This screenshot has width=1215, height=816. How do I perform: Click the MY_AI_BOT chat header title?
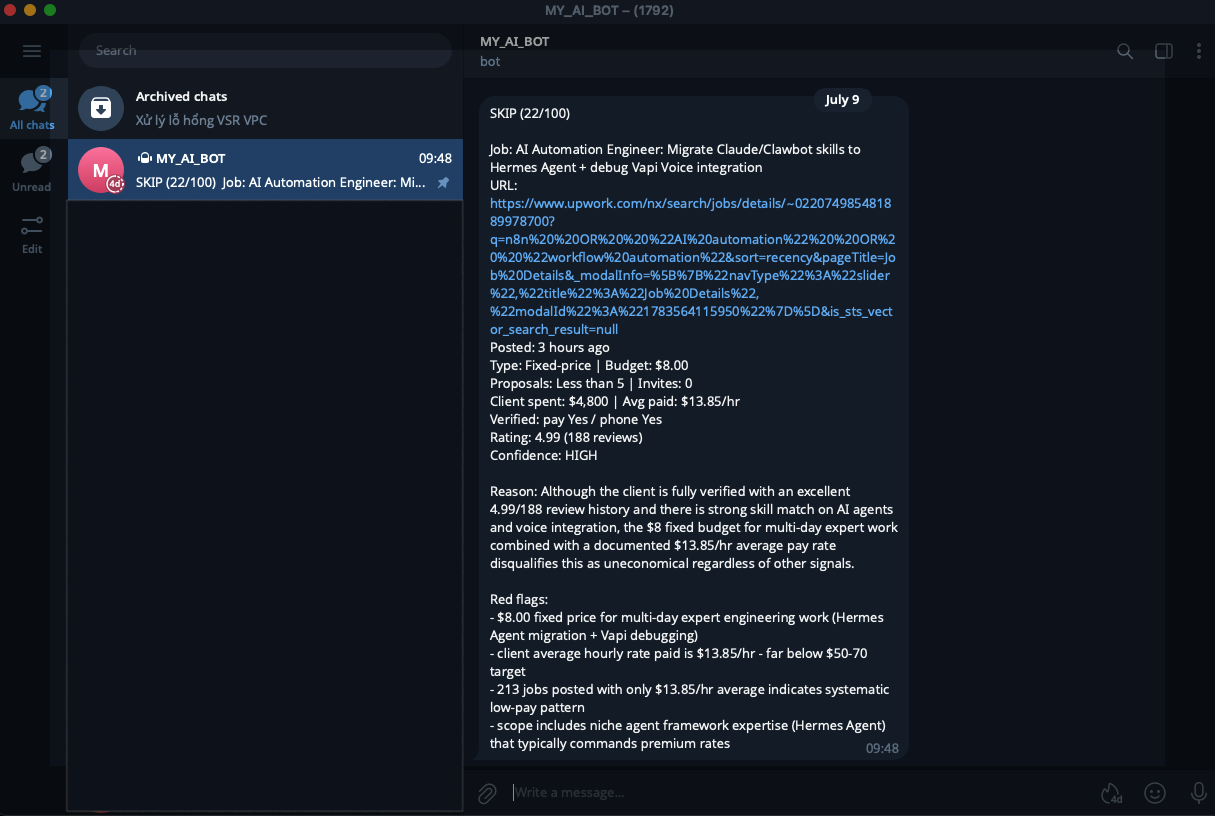point(514,41)
